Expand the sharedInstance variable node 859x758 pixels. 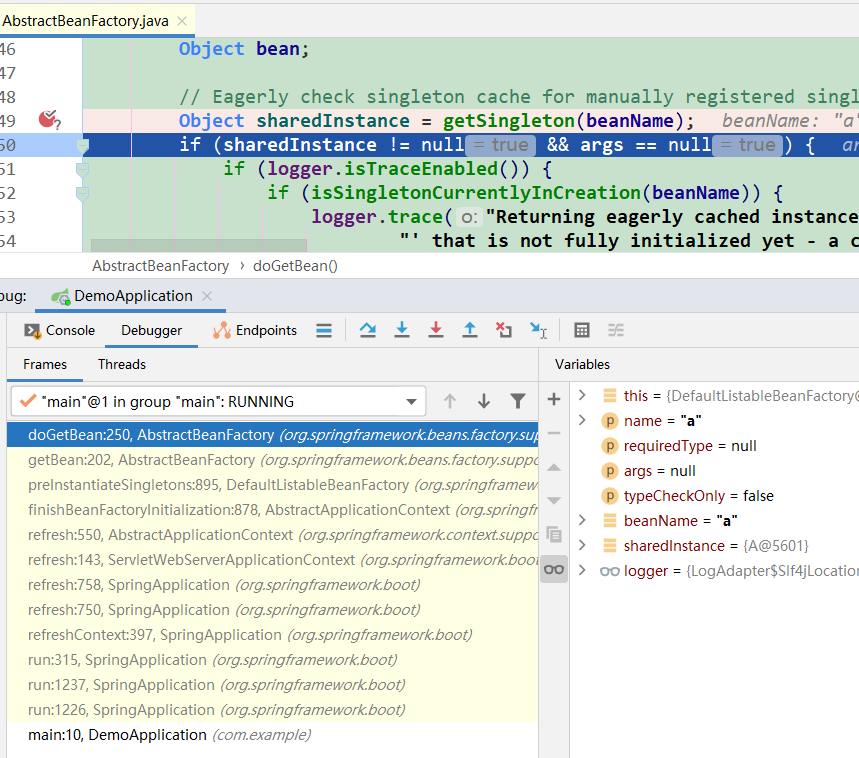582,545
